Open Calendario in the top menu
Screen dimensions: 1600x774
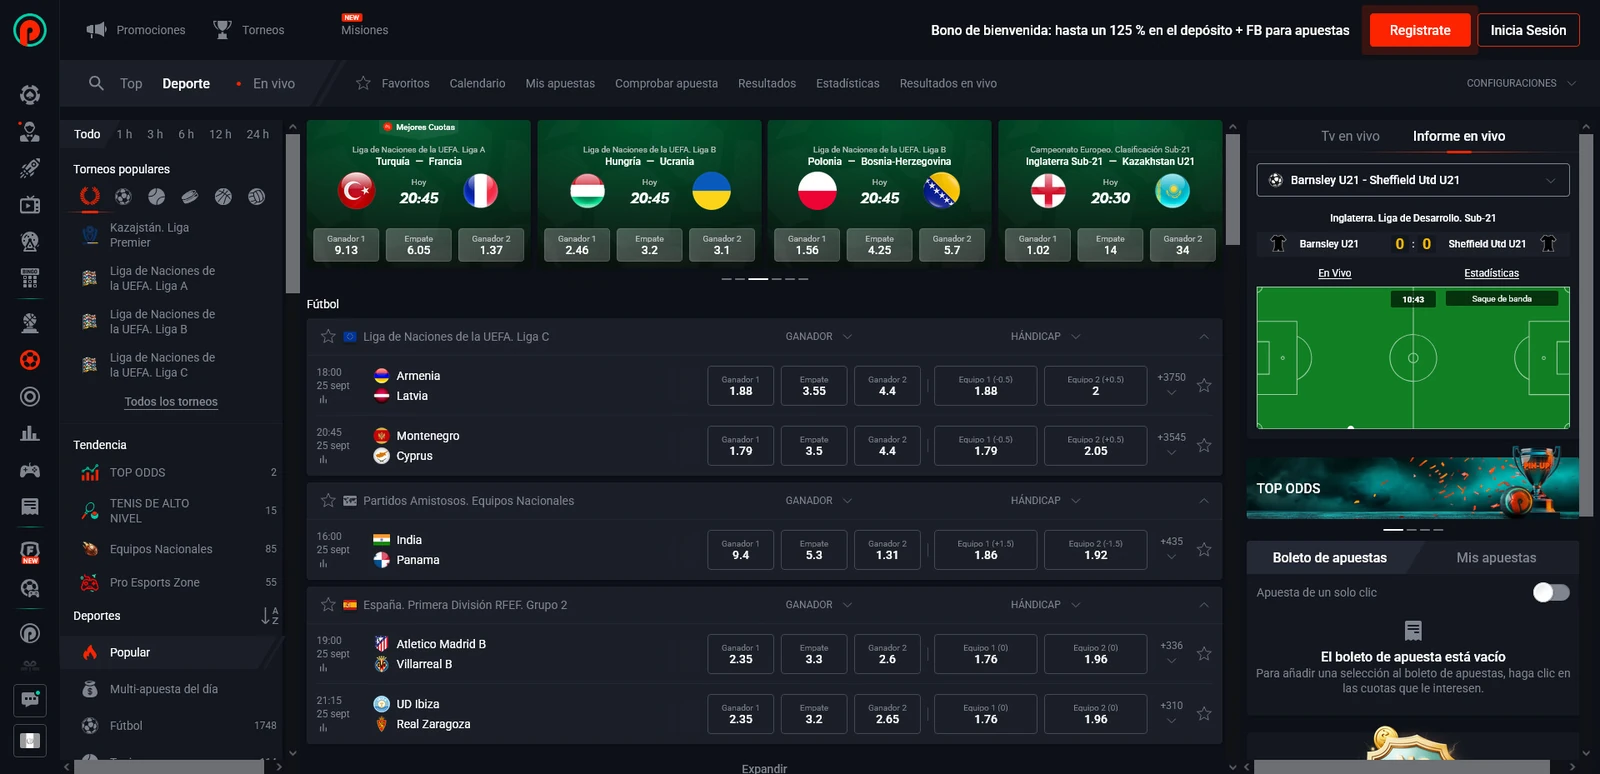(477, 83)
